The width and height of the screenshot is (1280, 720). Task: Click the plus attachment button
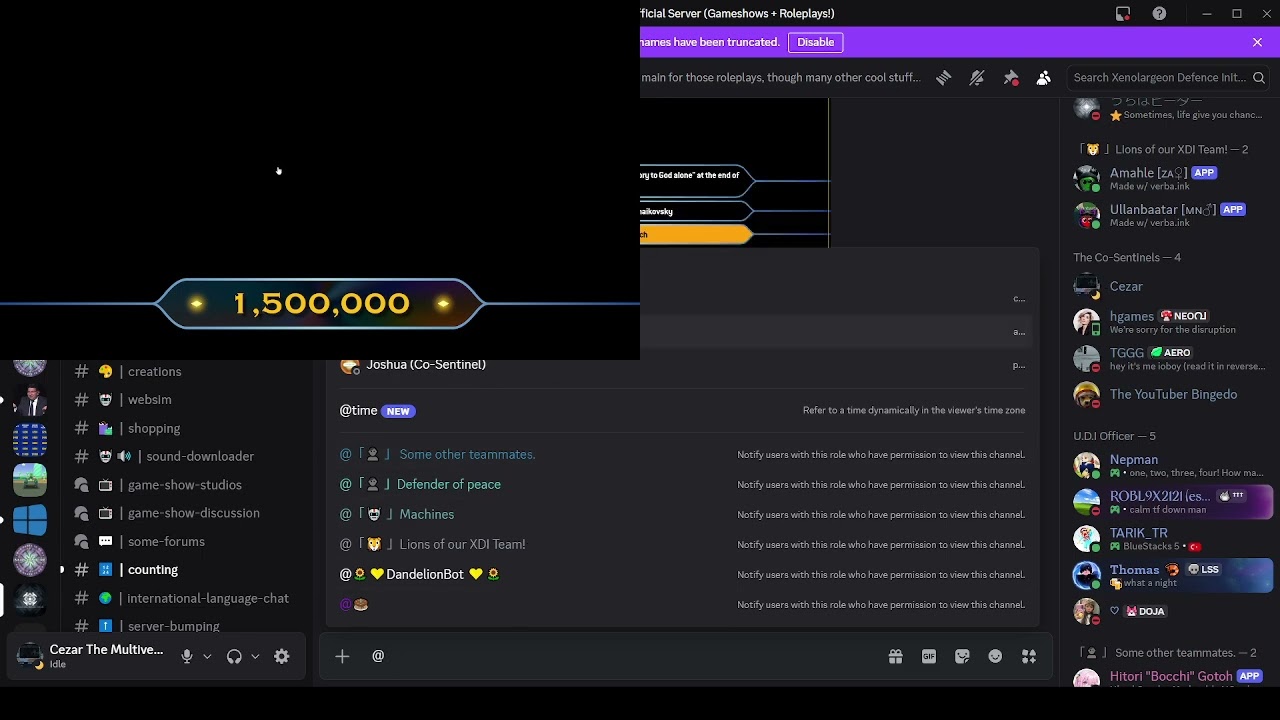342,657
